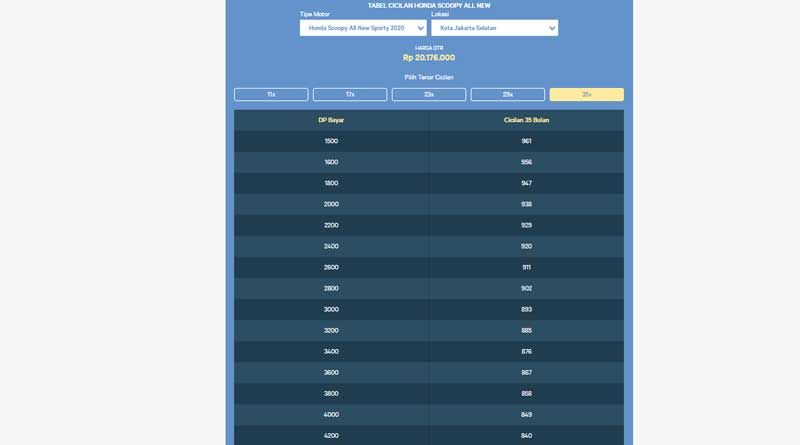The width and height of the screenshot is (800, 445).
Task: Select the row with DP 4200
Action: point(331,435)
